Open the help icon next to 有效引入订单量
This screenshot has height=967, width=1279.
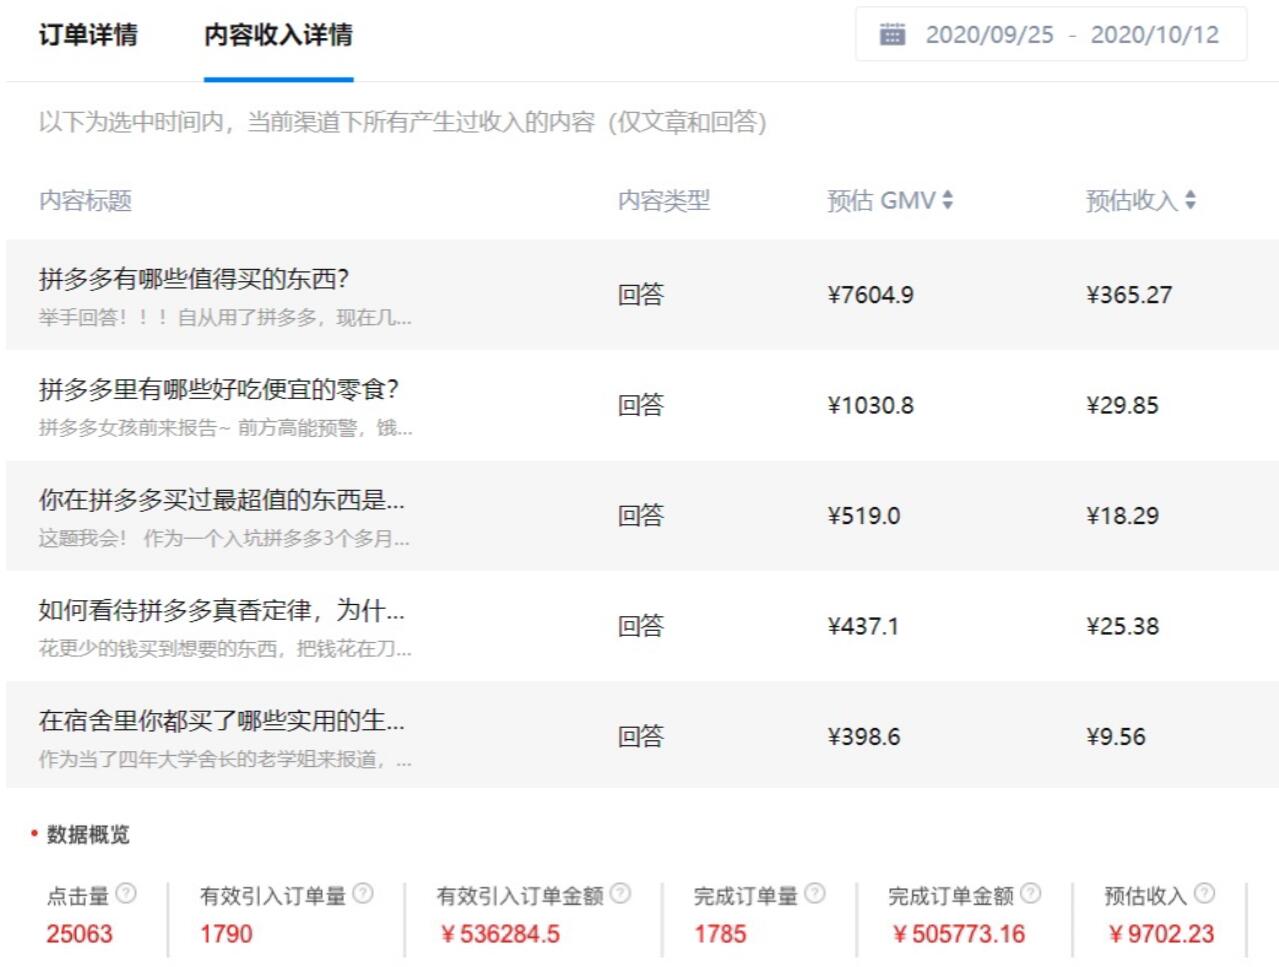[363, 893]
